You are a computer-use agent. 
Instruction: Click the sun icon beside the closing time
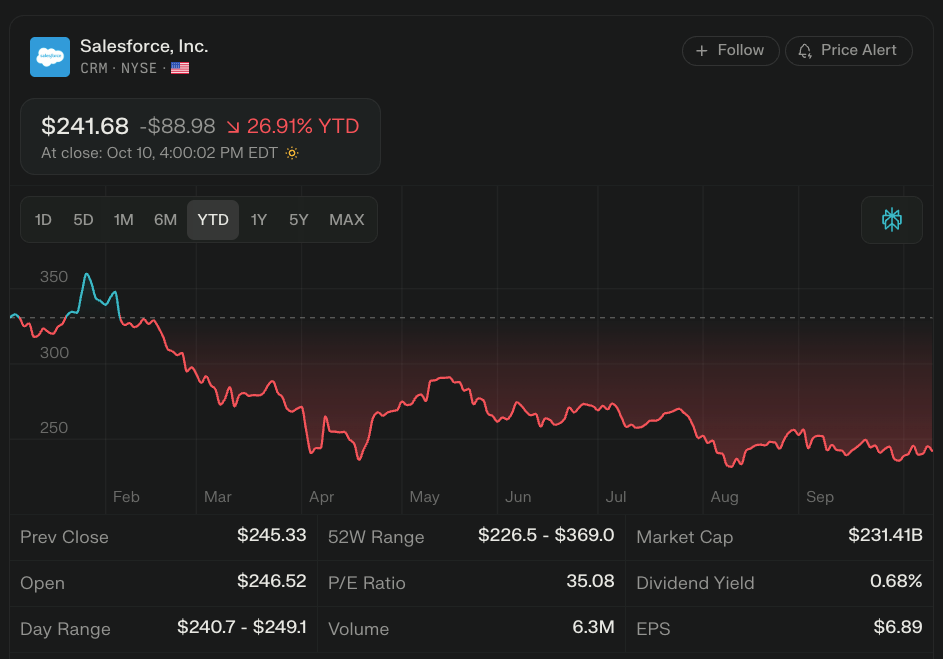pyautogui.click(x=292, y=153)
